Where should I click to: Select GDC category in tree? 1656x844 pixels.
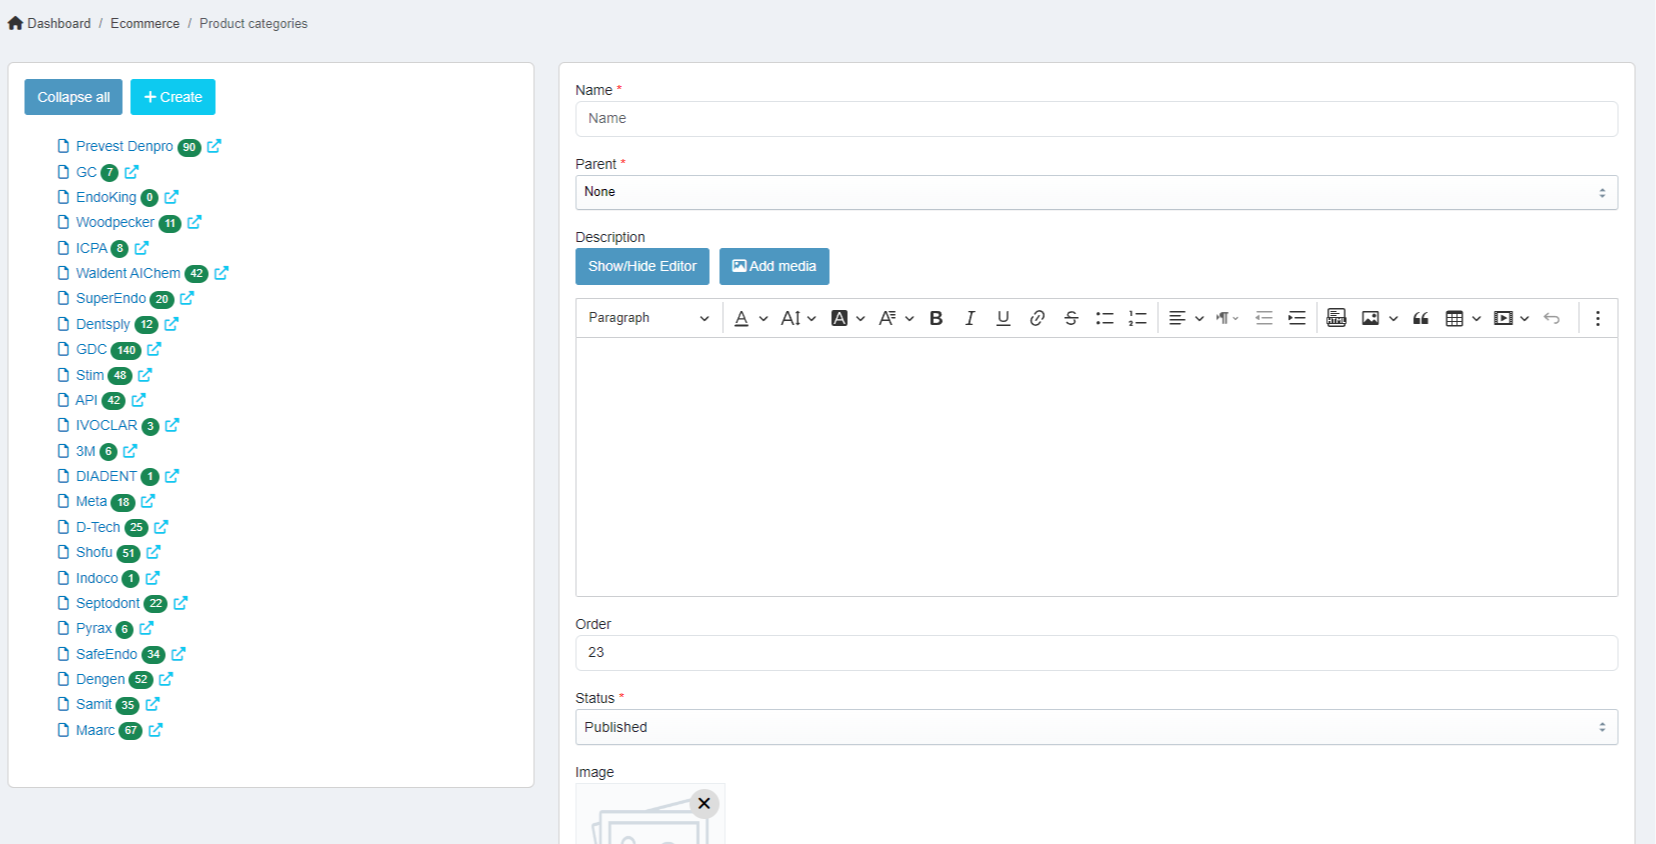point(91,349)
